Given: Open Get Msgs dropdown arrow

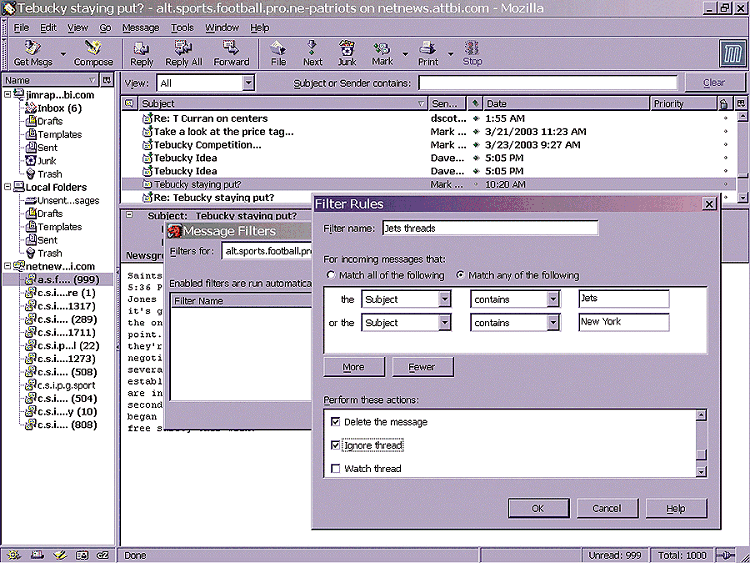Looking at the screenshot, I should (63, 54).
